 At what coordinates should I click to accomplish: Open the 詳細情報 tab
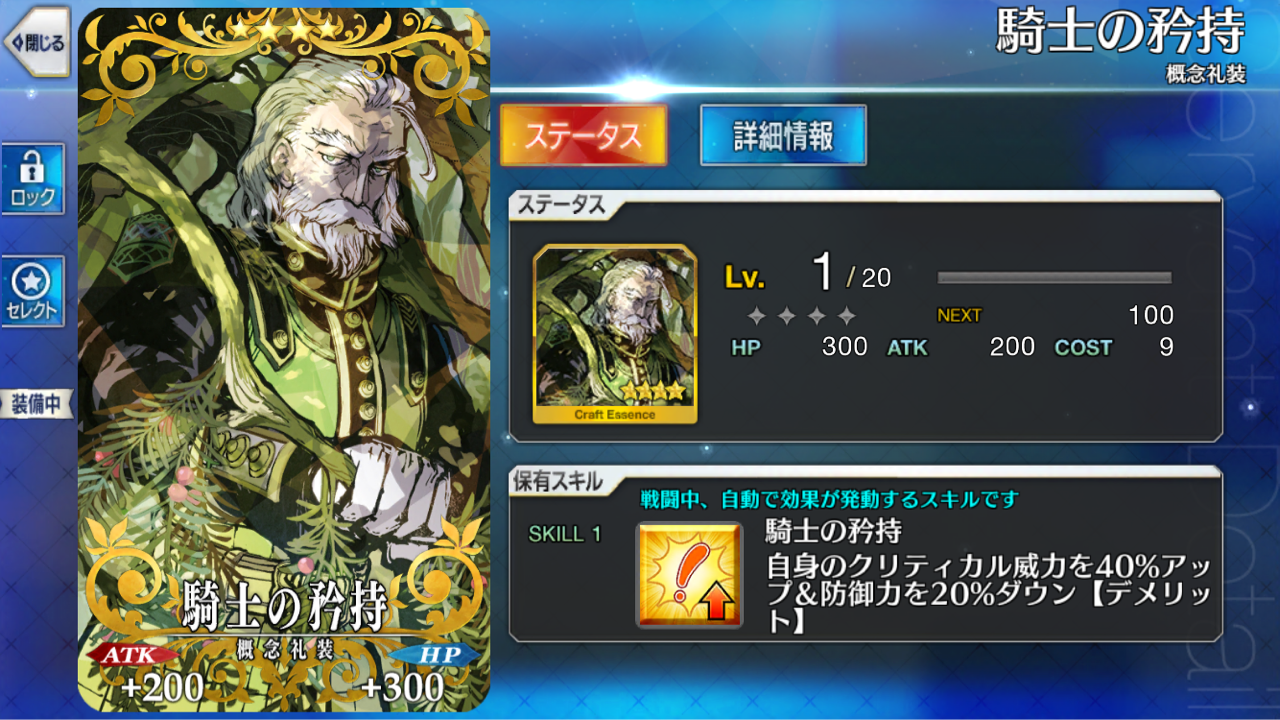(x=783, y=135)
